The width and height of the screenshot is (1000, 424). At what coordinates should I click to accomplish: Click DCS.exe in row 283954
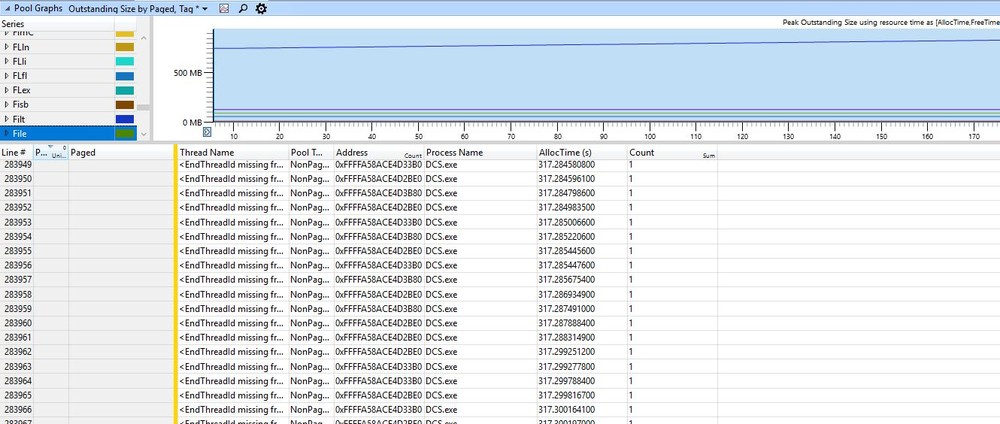(x=441, y=237)
